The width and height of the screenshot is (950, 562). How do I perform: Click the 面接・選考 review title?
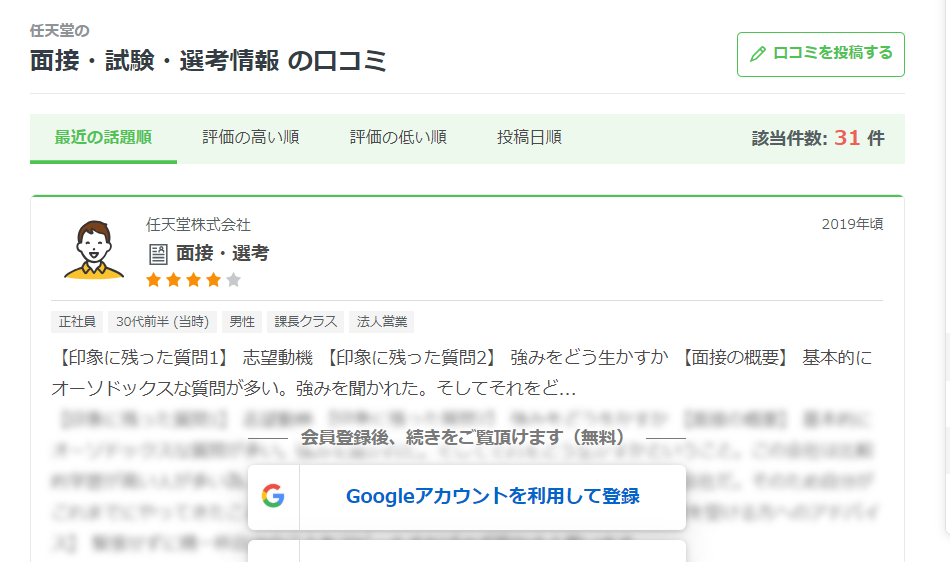click(x=222, y=253)
